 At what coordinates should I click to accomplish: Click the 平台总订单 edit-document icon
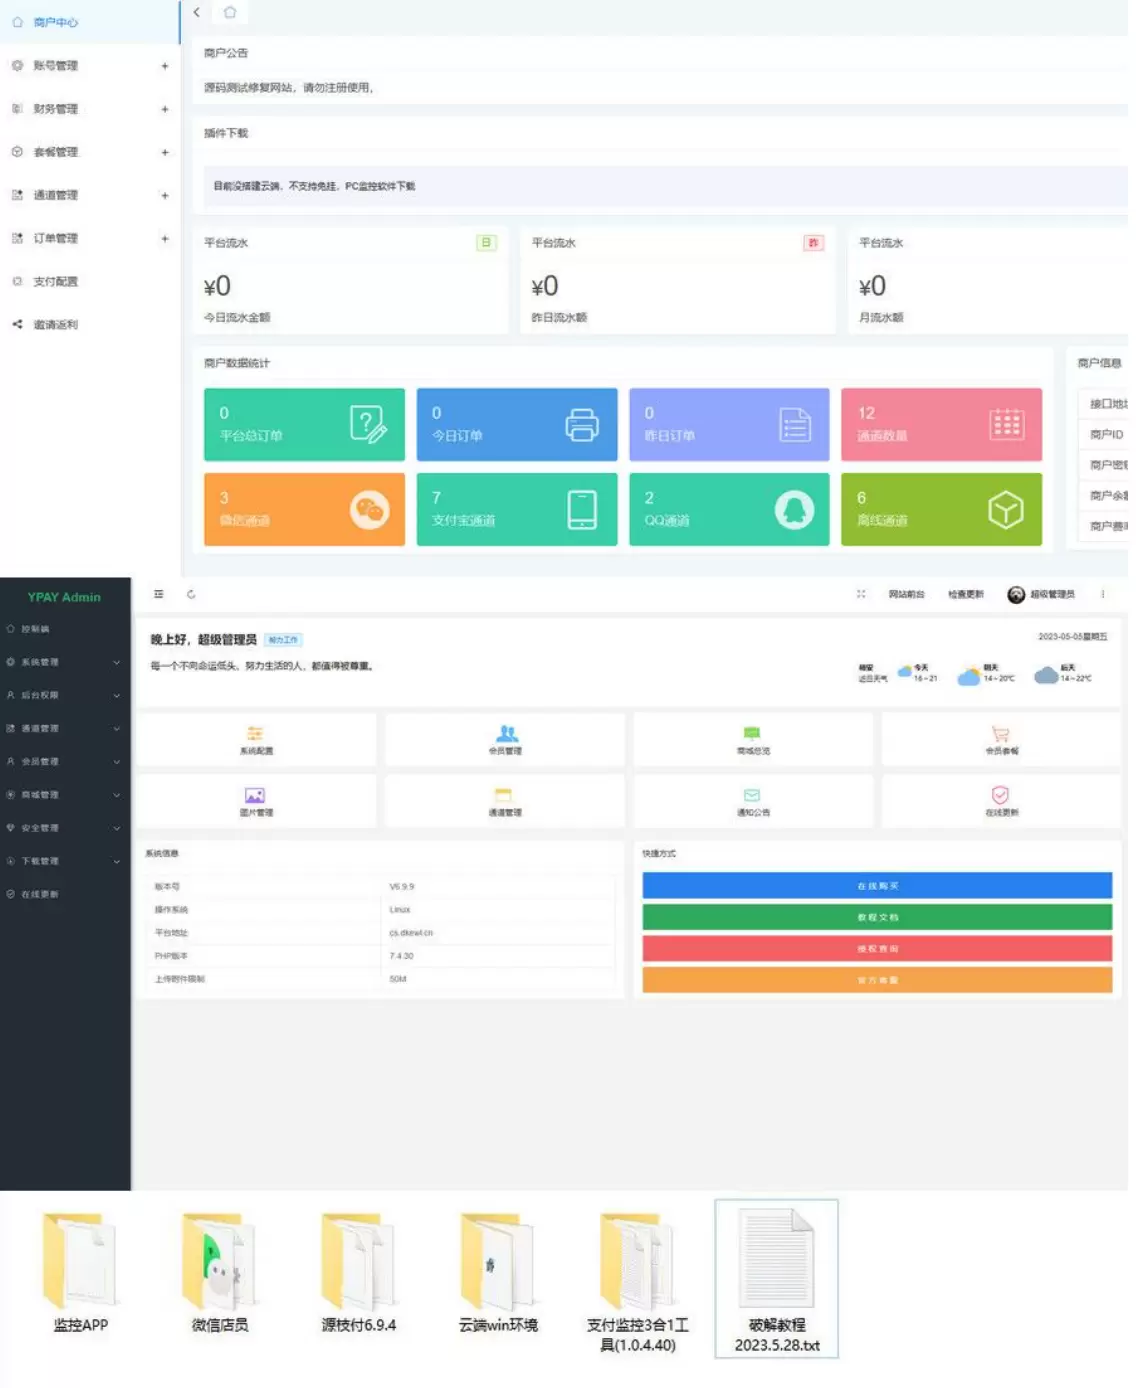click(x=368, y=425)
